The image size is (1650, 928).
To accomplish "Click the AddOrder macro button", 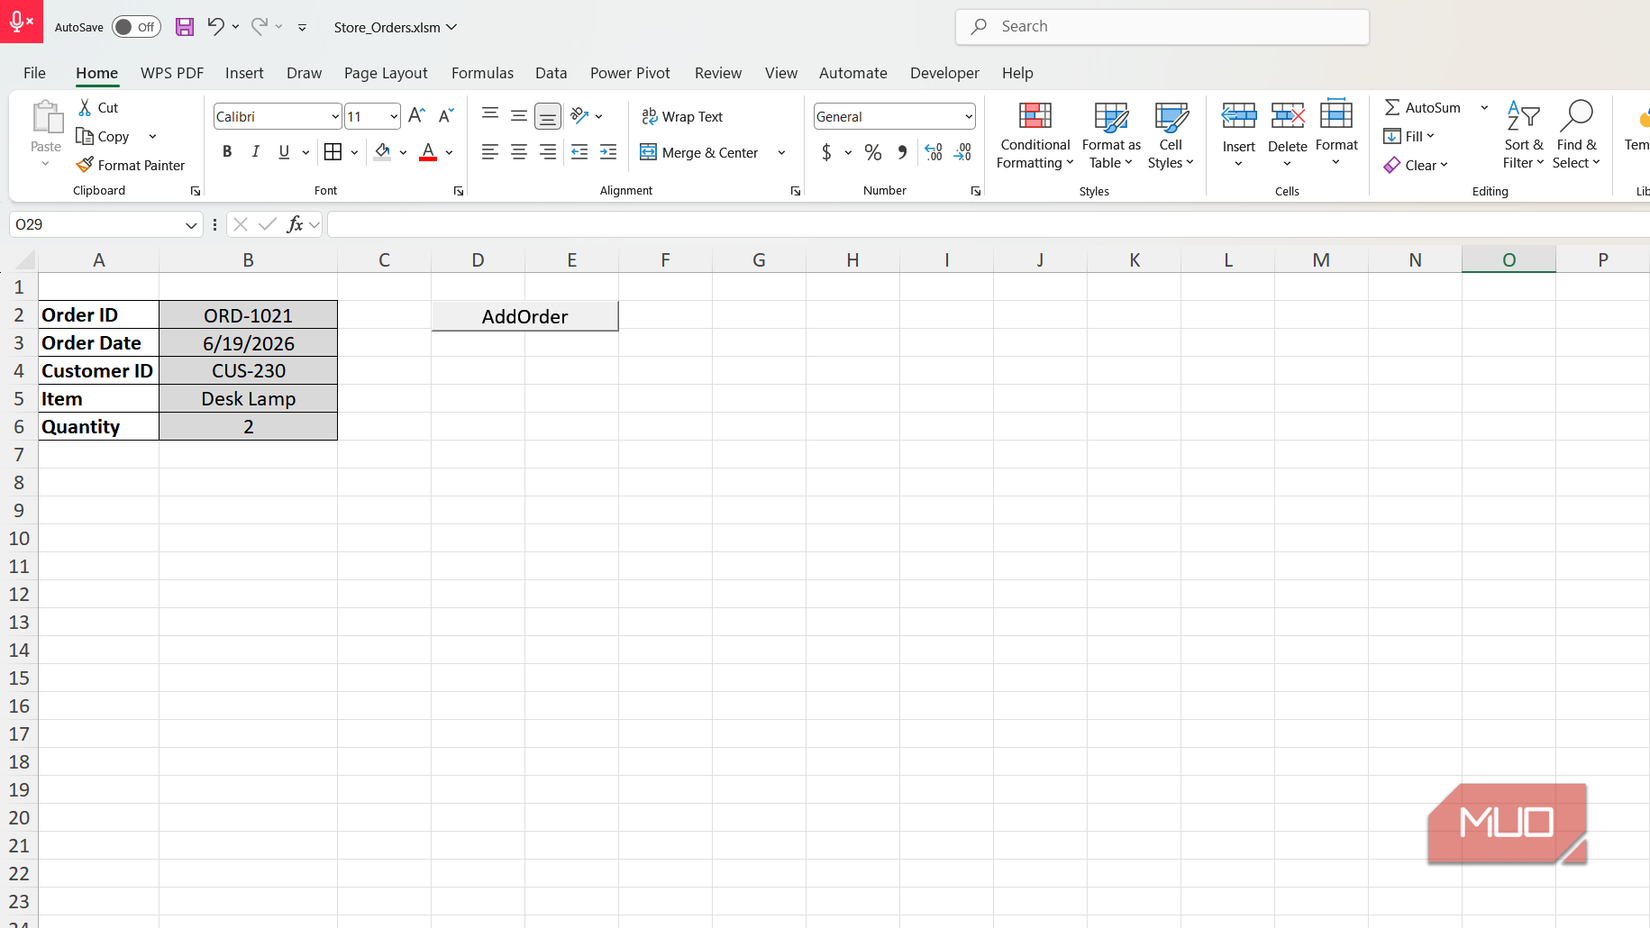I will pyautogui.click(x=525, y=316).
